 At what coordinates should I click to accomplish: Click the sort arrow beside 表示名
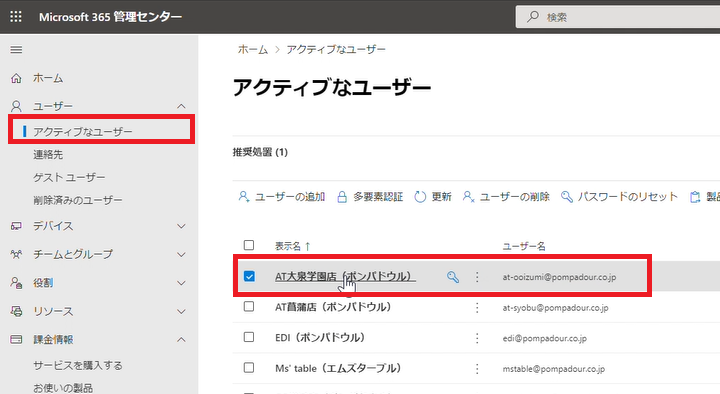308,246
